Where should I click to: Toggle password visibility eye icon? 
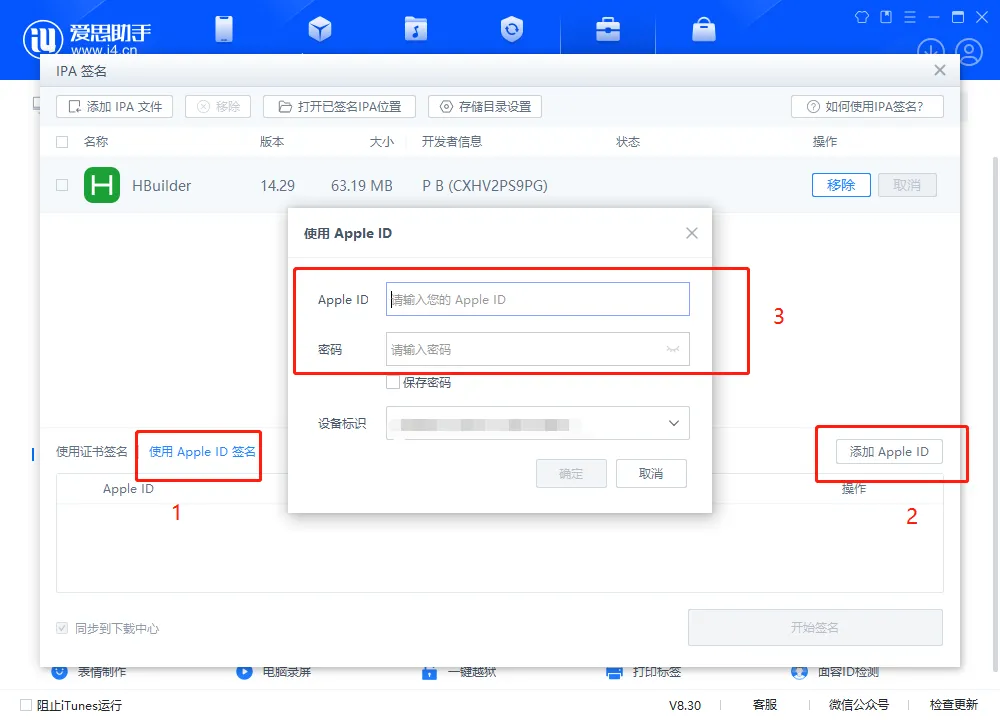(x=672, y=349)
